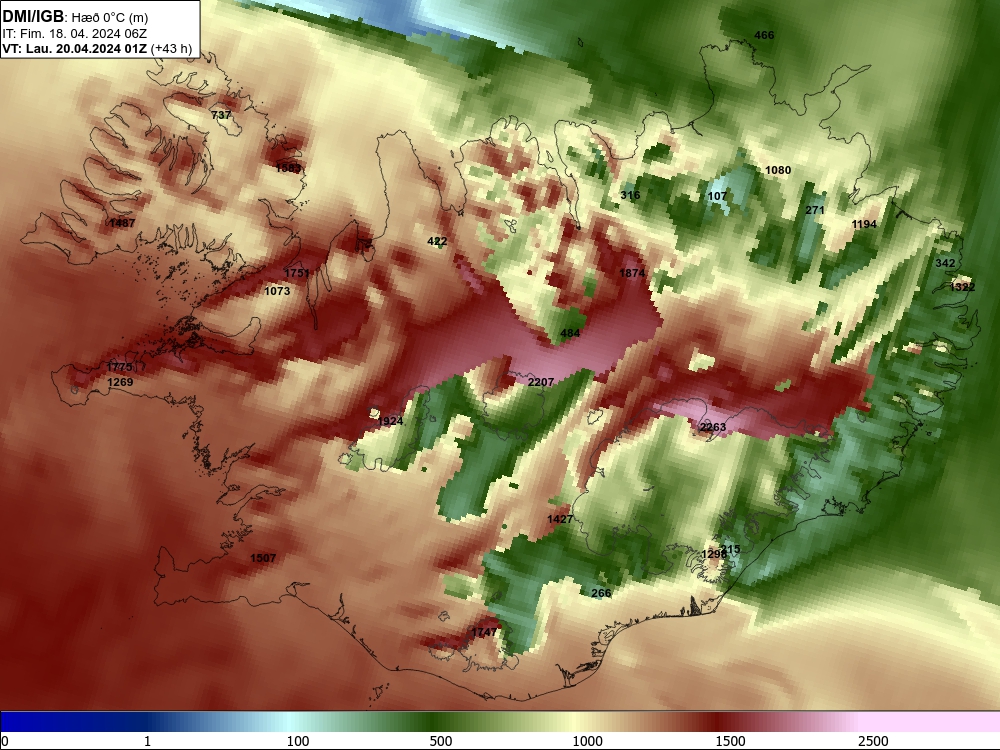Click the map value 1751

click(297, 272)
